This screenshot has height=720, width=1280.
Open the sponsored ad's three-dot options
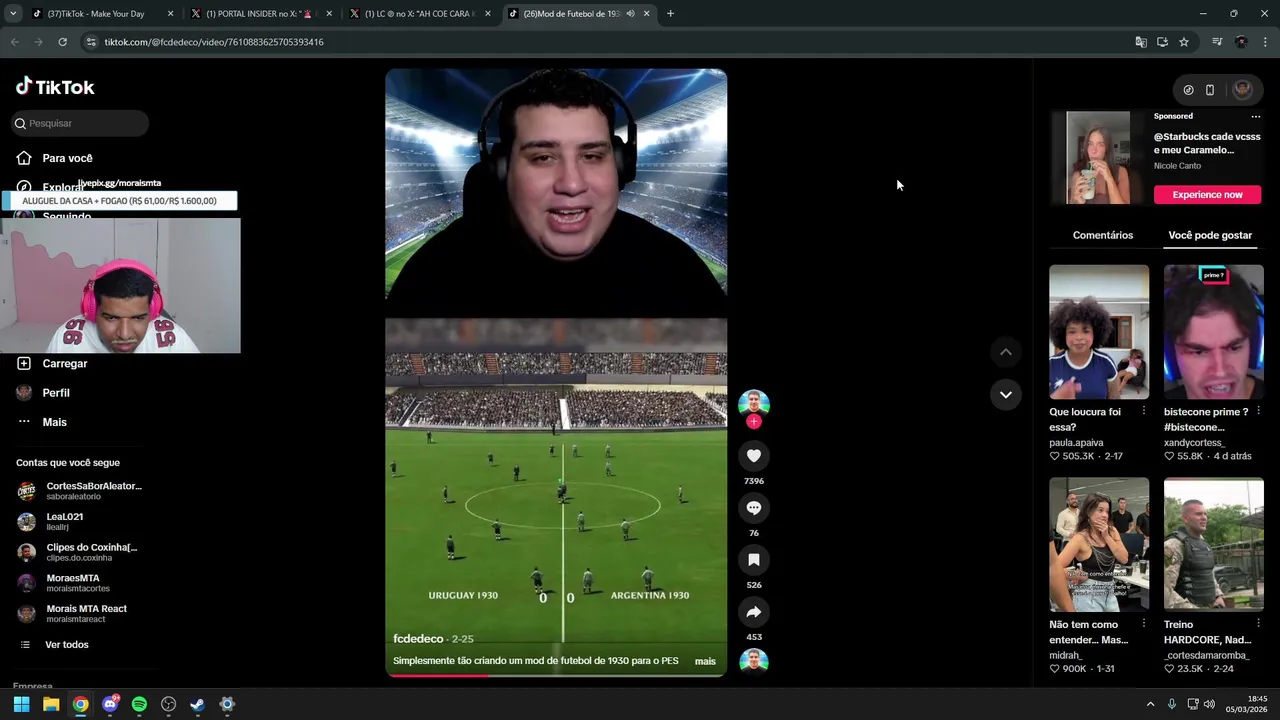click(1256, 116)
